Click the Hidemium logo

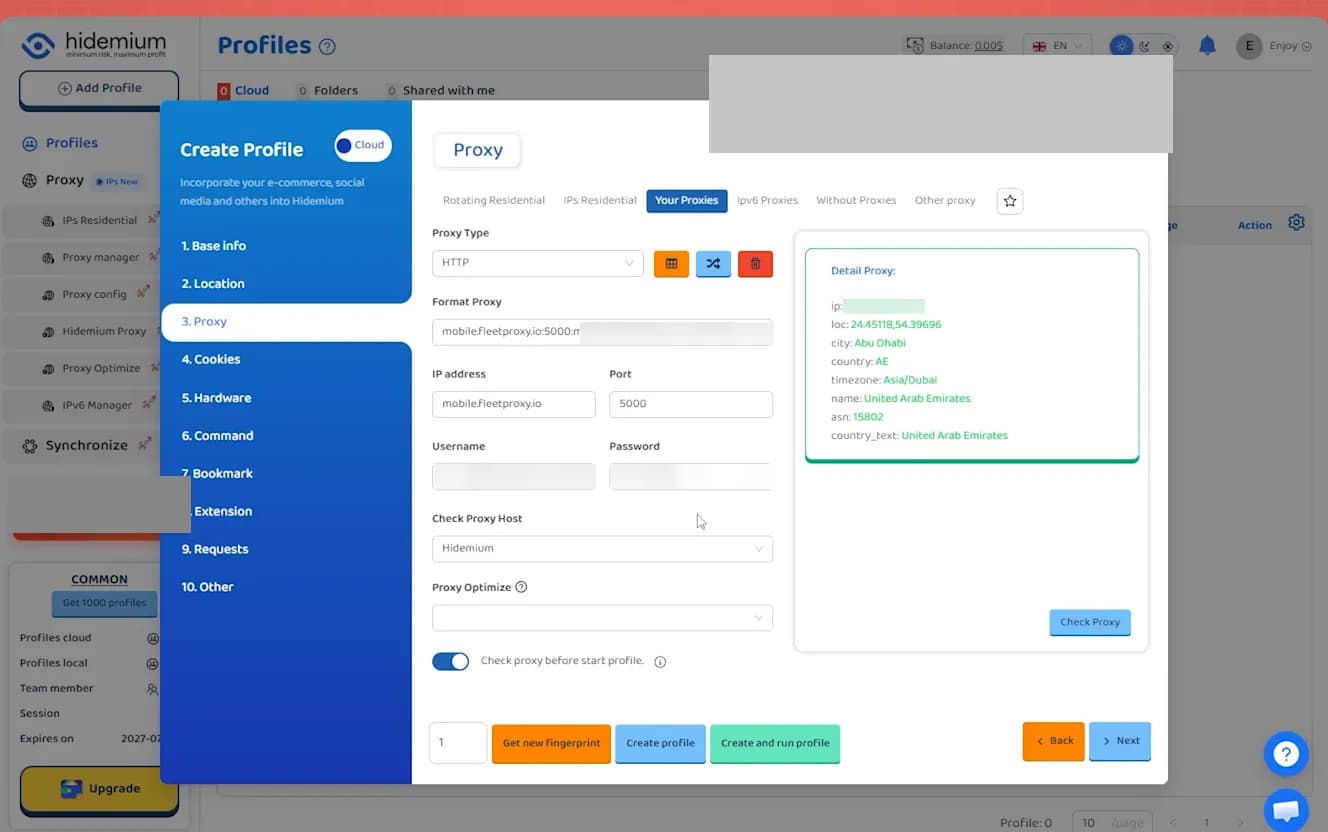point(94,45)
